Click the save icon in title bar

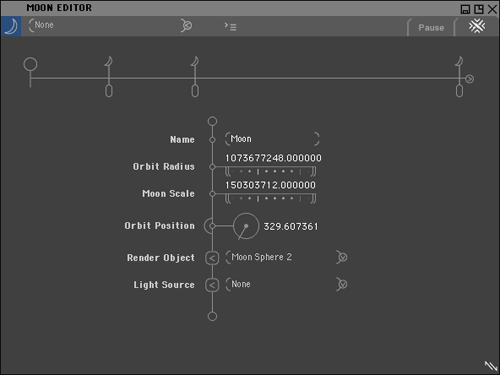(x=465, y=9)
